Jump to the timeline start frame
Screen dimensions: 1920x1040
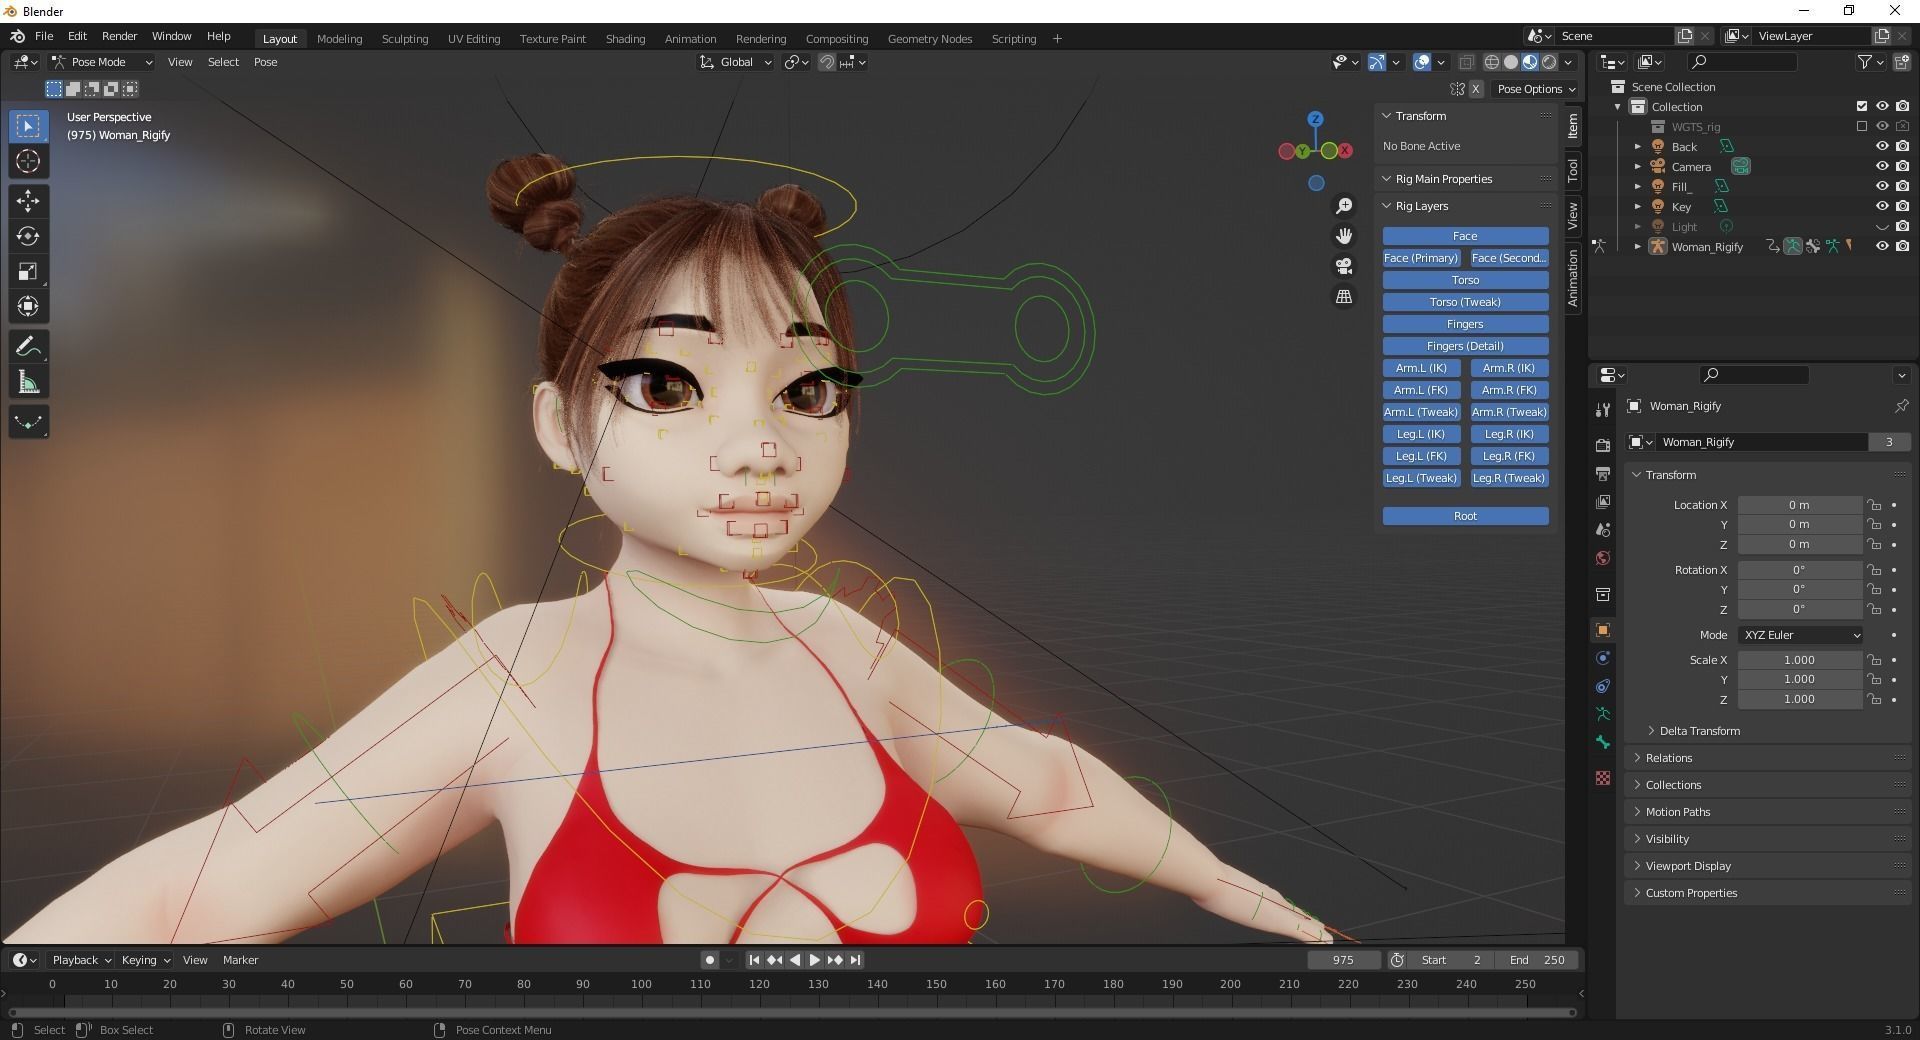[x=754, y=960]
